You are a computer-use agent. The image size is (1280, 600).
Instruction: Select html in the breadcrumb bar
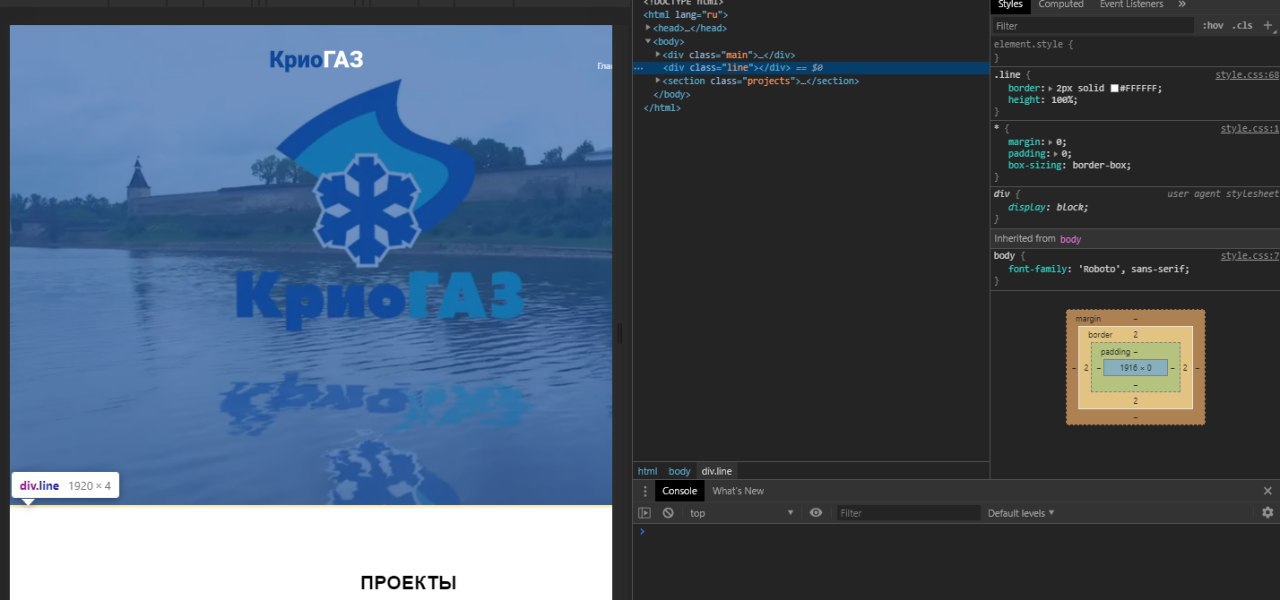[x=648, y=471]
